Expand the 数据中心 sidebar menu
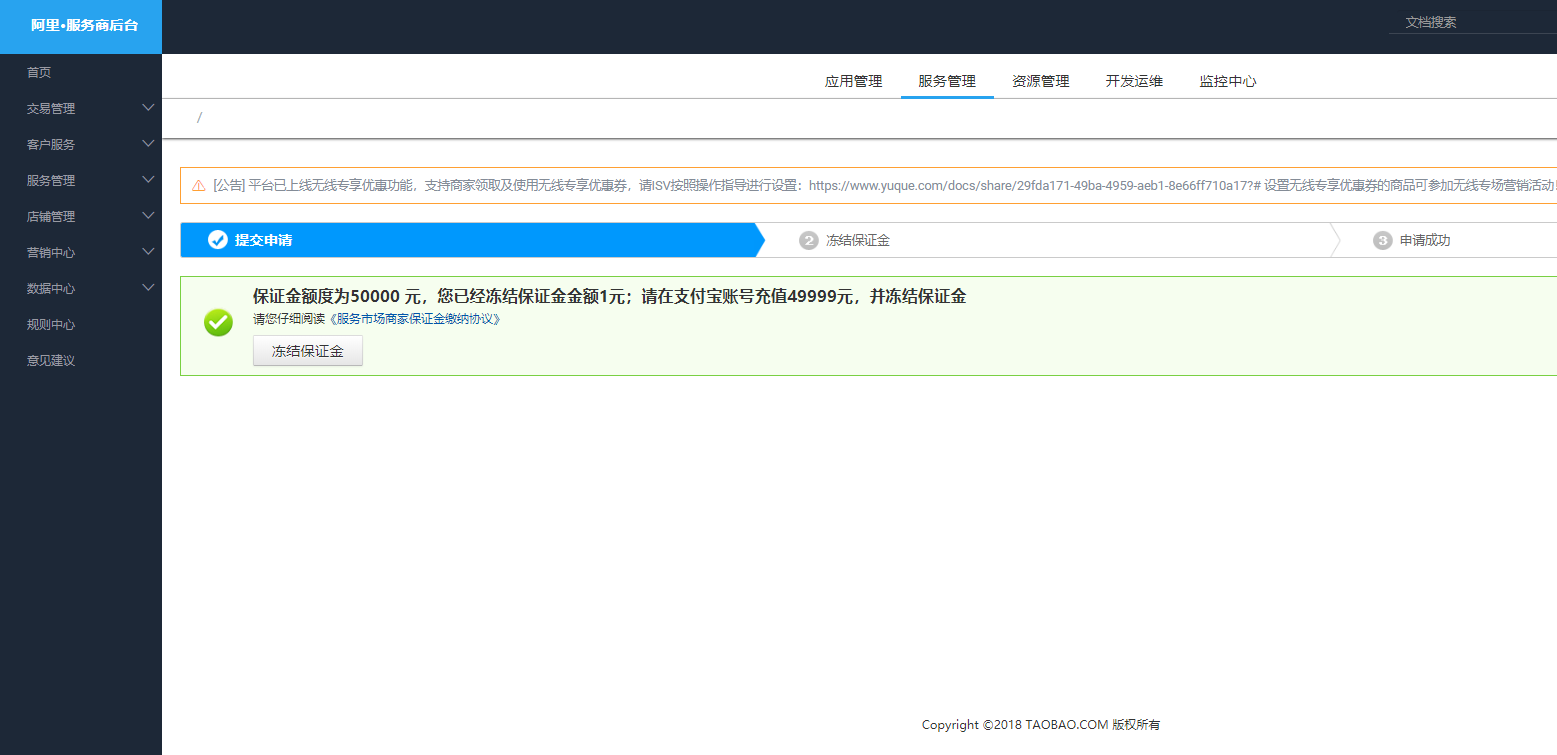 tap(148, 288)
